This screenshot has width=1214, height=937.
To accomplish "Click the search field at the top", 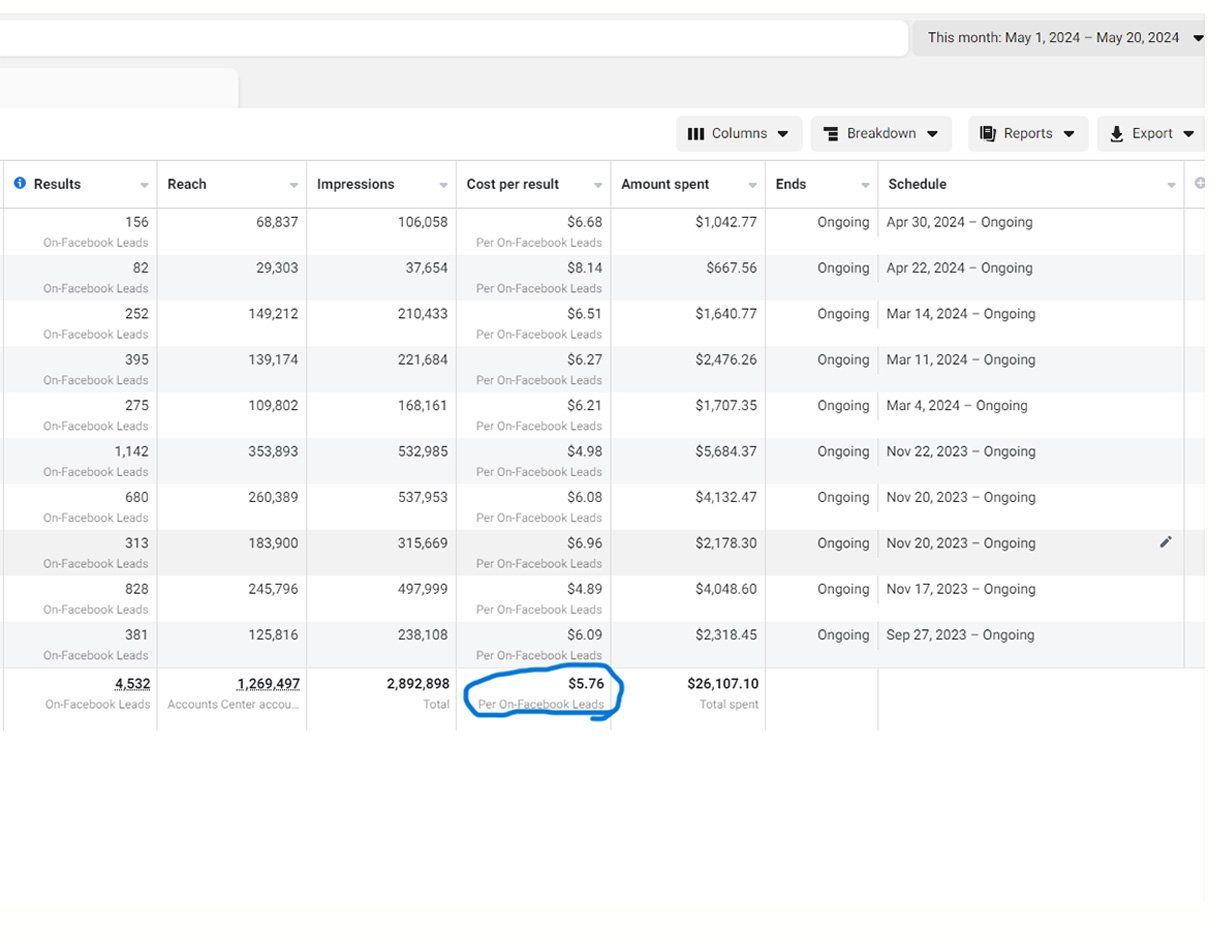I will (450, 38).
